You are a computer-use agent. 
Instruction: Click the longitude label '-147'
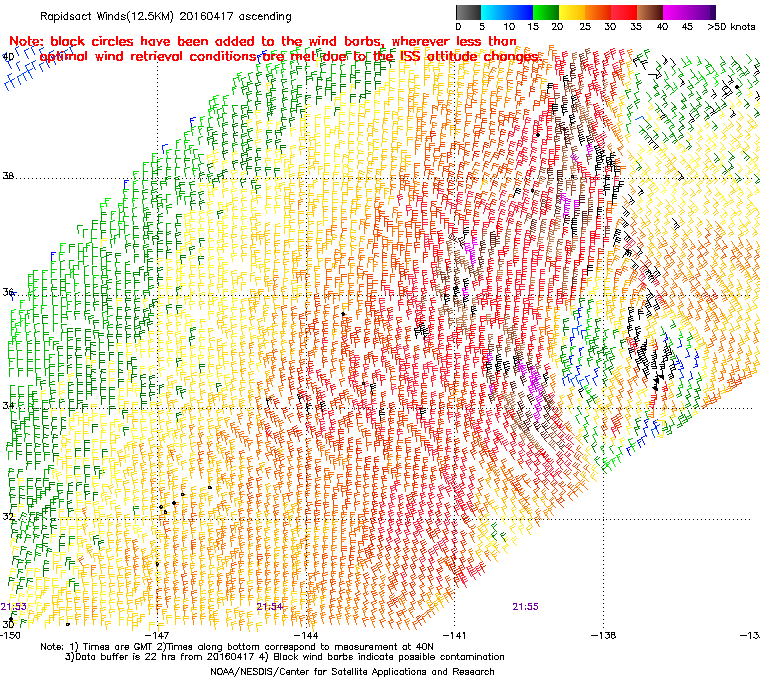click(x=157, y=635)
